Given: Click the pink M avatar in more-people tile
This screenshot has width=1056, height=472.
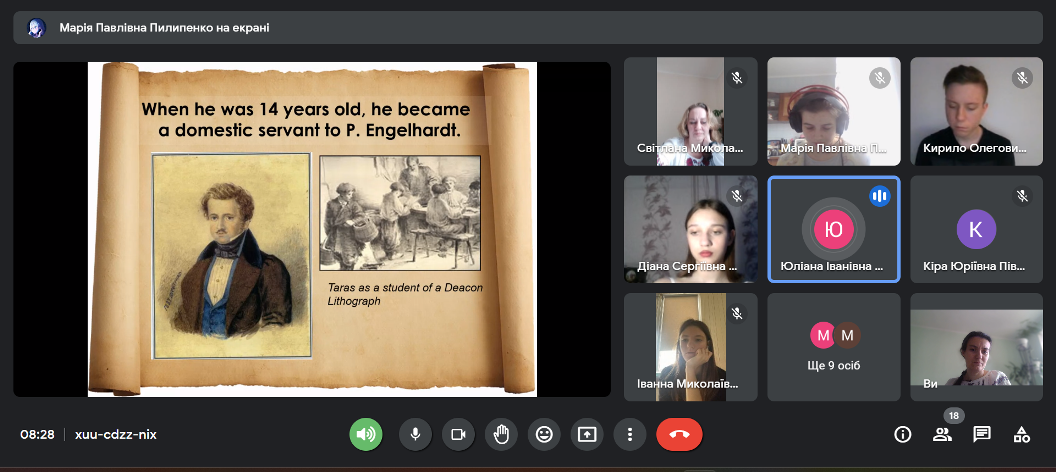Looking at the screenshot, I should pos(822,335).
